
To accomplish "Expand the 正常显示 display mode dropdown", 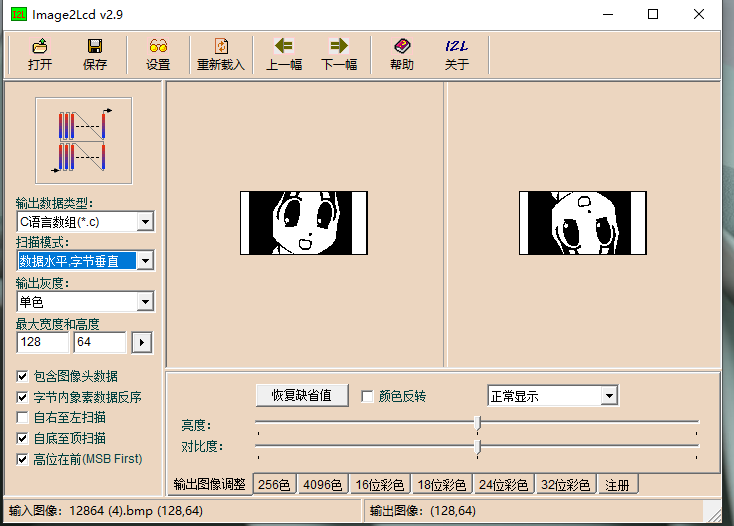I will pos(609,396).
